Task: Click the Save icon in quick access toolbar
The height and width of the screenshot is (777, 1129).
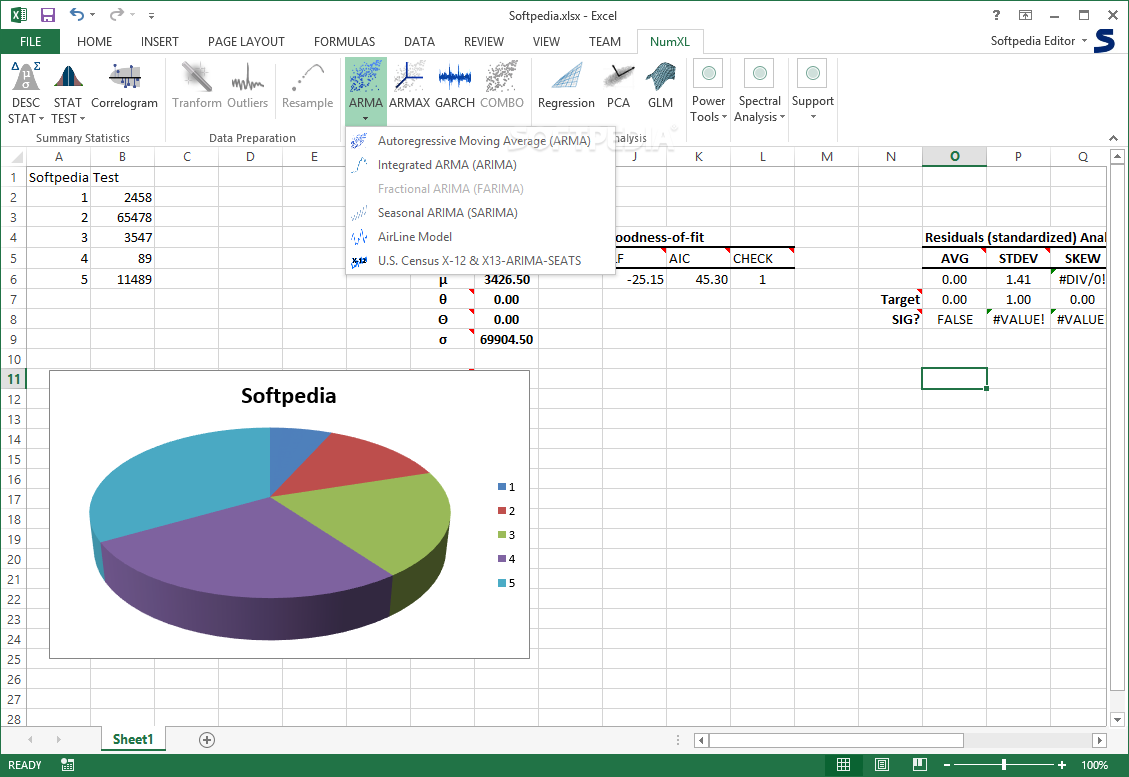Action: [48, 15]
